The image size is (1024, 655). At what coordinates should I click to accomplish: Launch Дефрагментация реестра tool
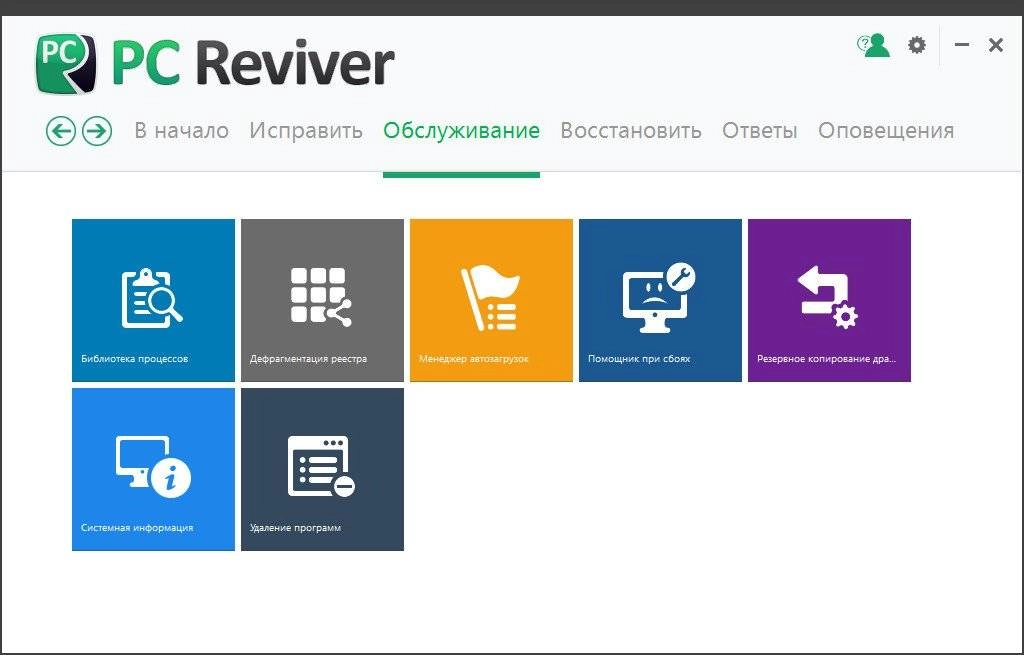pyautogui.click(x=323, y=300)
